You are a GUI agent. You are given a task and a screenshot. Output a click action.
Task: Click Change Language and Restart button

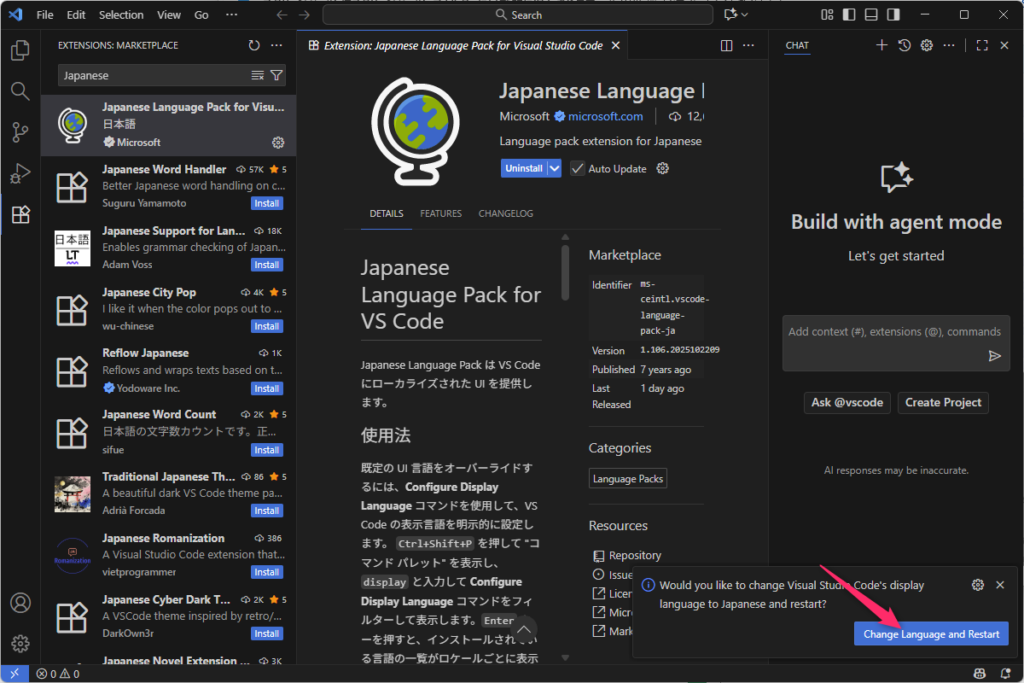coord(930,634)
